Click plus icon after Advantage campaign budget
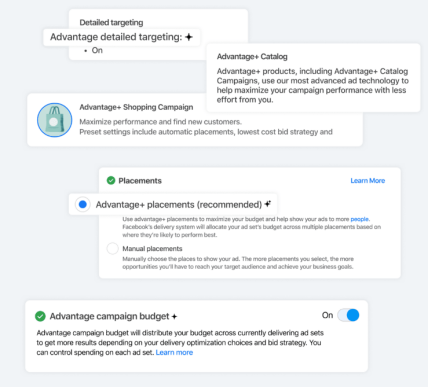 174,317
